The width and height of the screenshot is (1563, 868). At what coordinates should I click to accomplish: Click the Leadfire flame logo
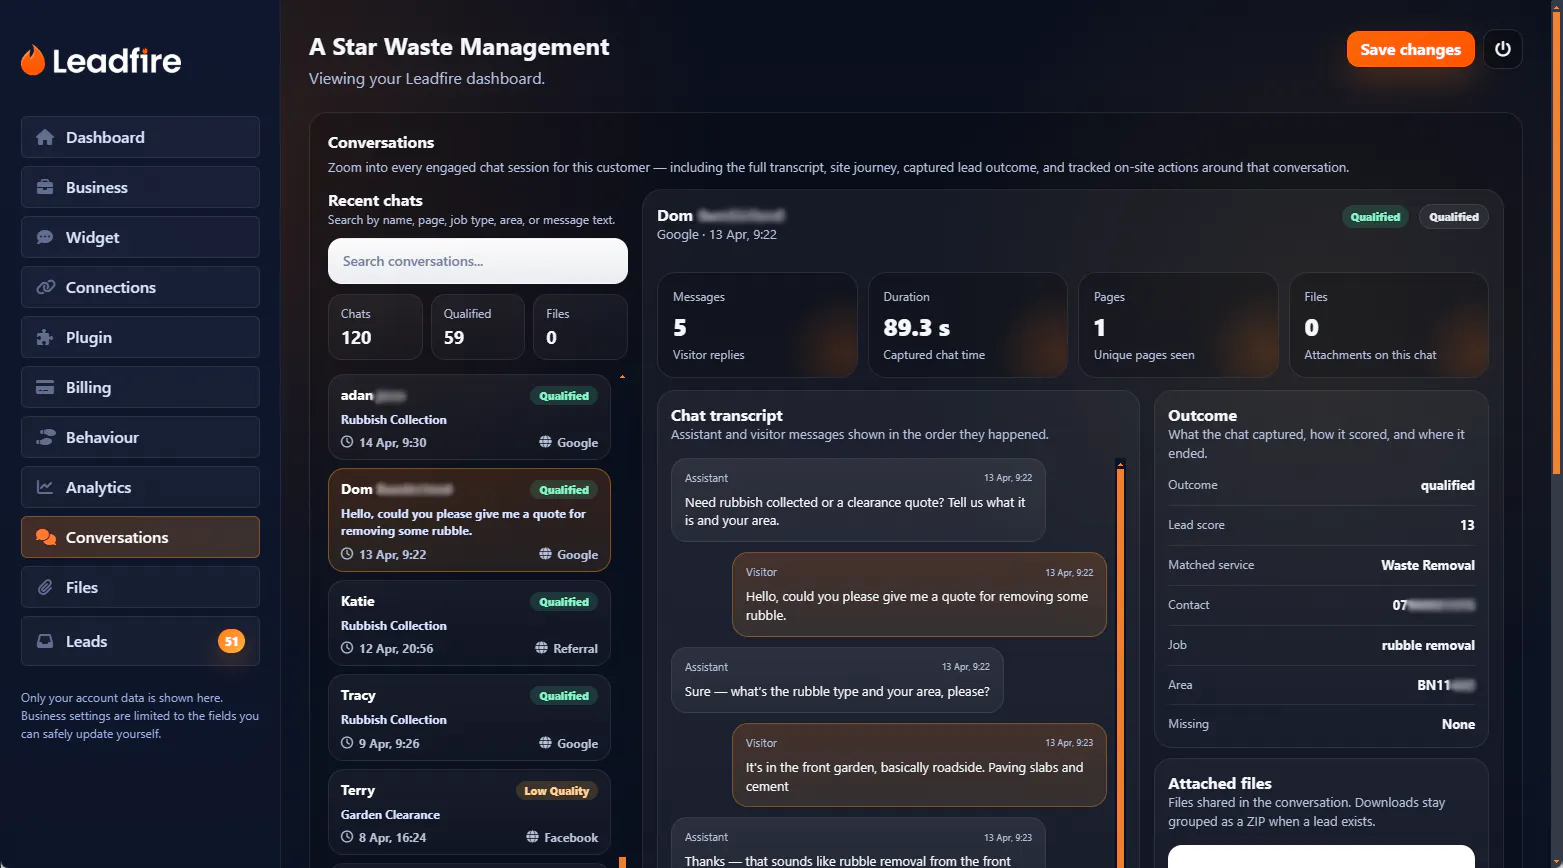(x=33, y=61)
